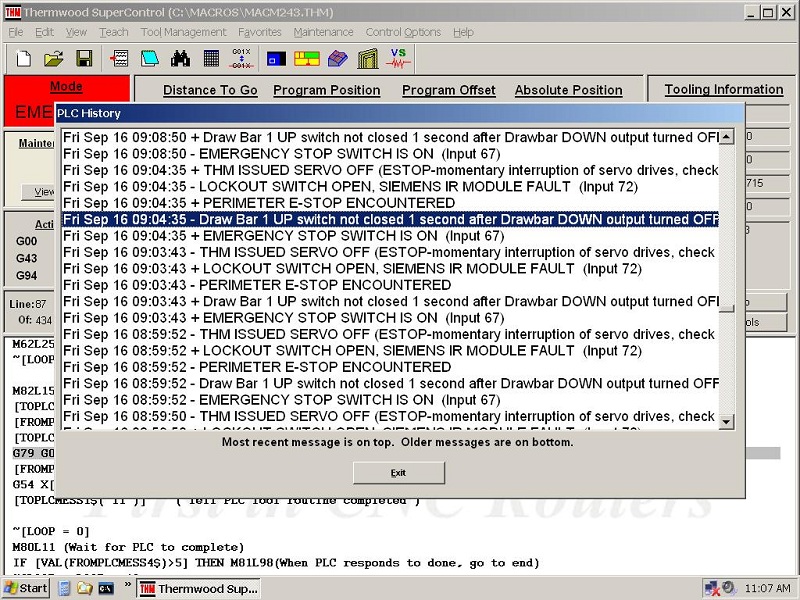Click the Program Position heading
Screen dimensions: 800x600
pos(327,90)
